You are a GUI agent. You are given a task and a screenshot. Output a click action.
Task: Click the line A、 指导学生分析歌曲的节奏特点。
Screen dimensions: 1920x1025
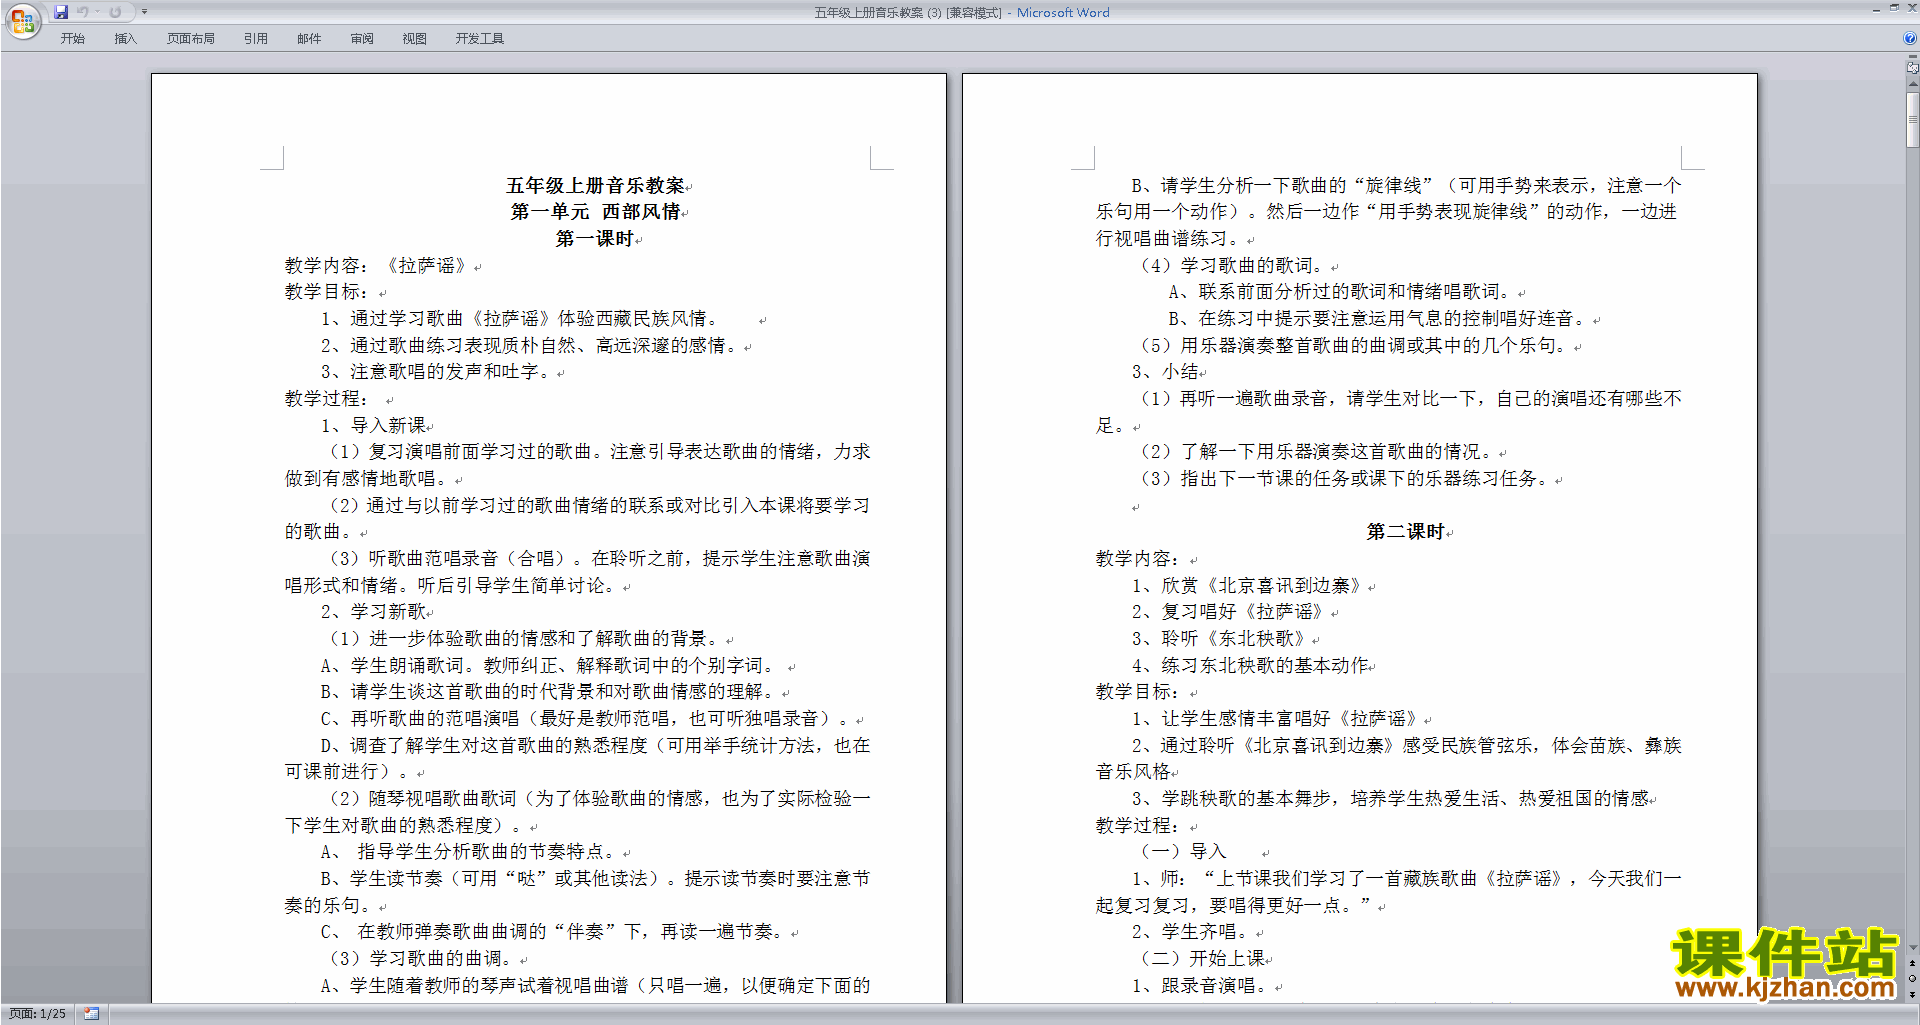click(x=468, y=852)
